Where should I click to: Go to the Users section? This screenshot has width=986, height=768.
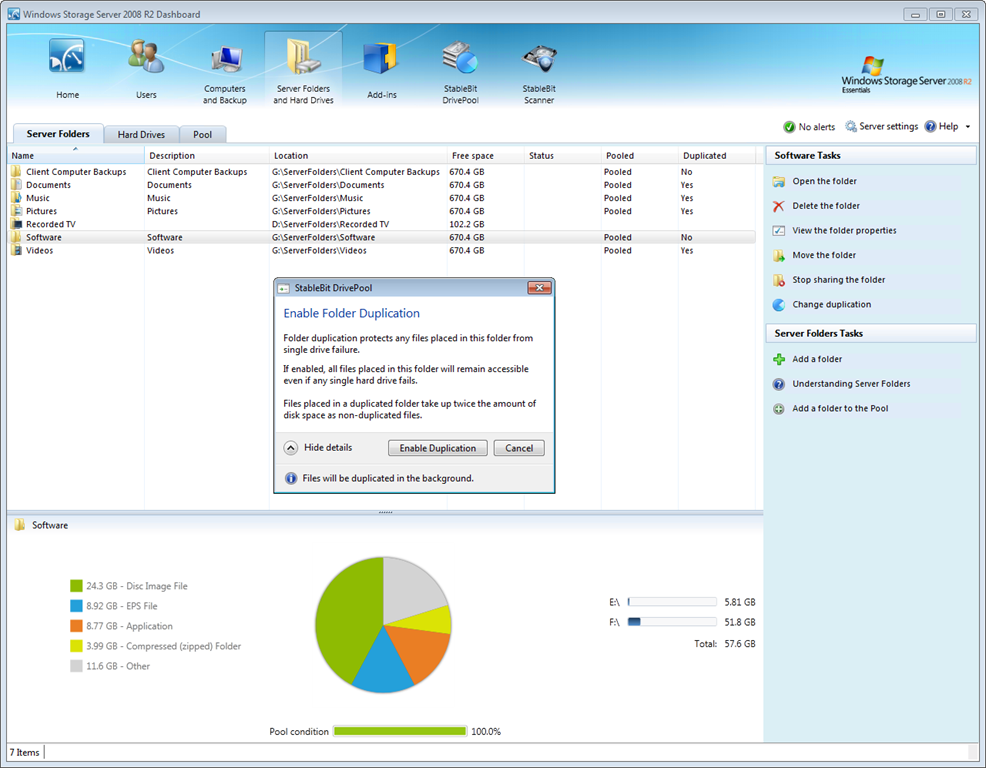click(x=146, y=69)
